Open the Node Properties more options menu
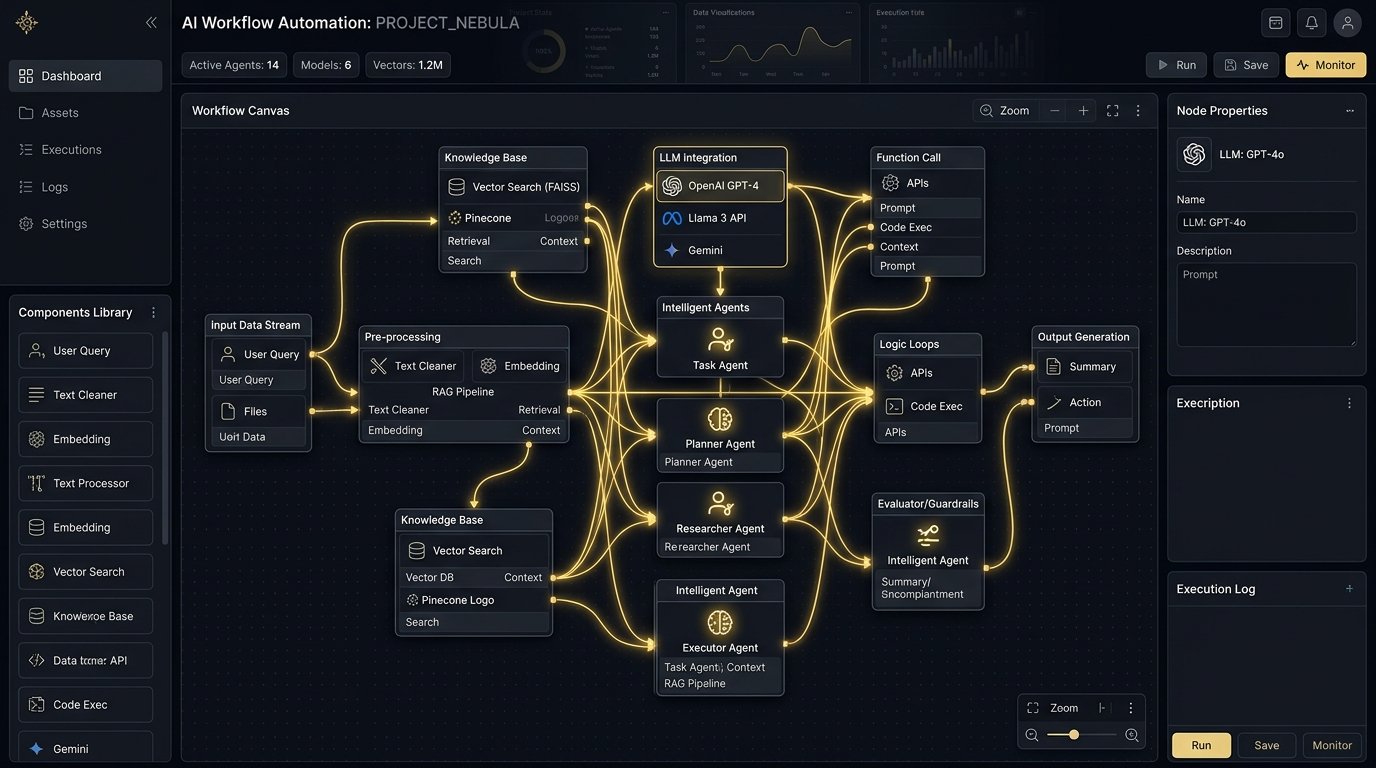The width and height of the screenshot is (1376, 768). click(1350, 111)
